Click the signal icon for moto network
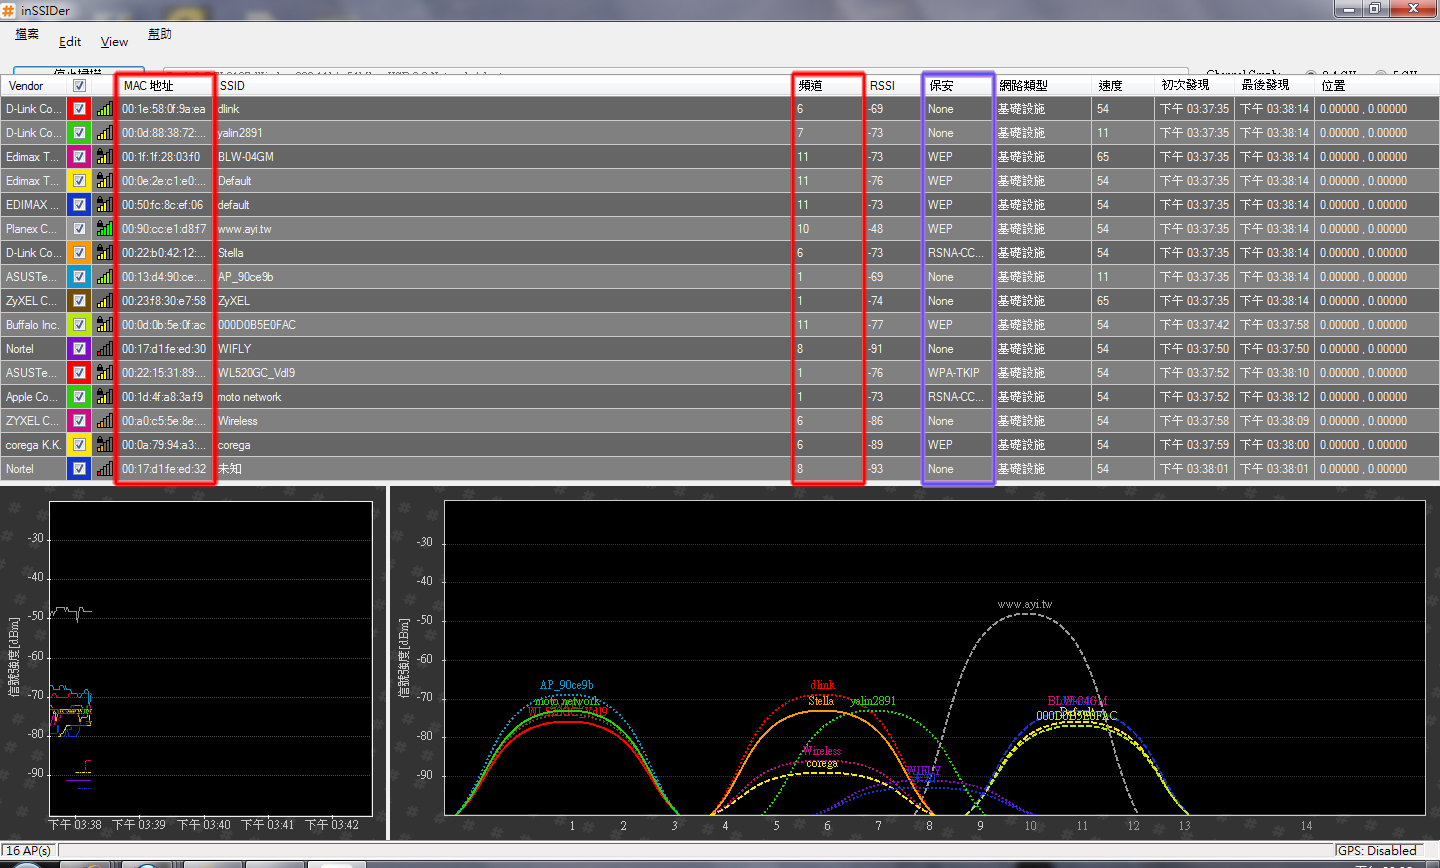 click(104, 397)
